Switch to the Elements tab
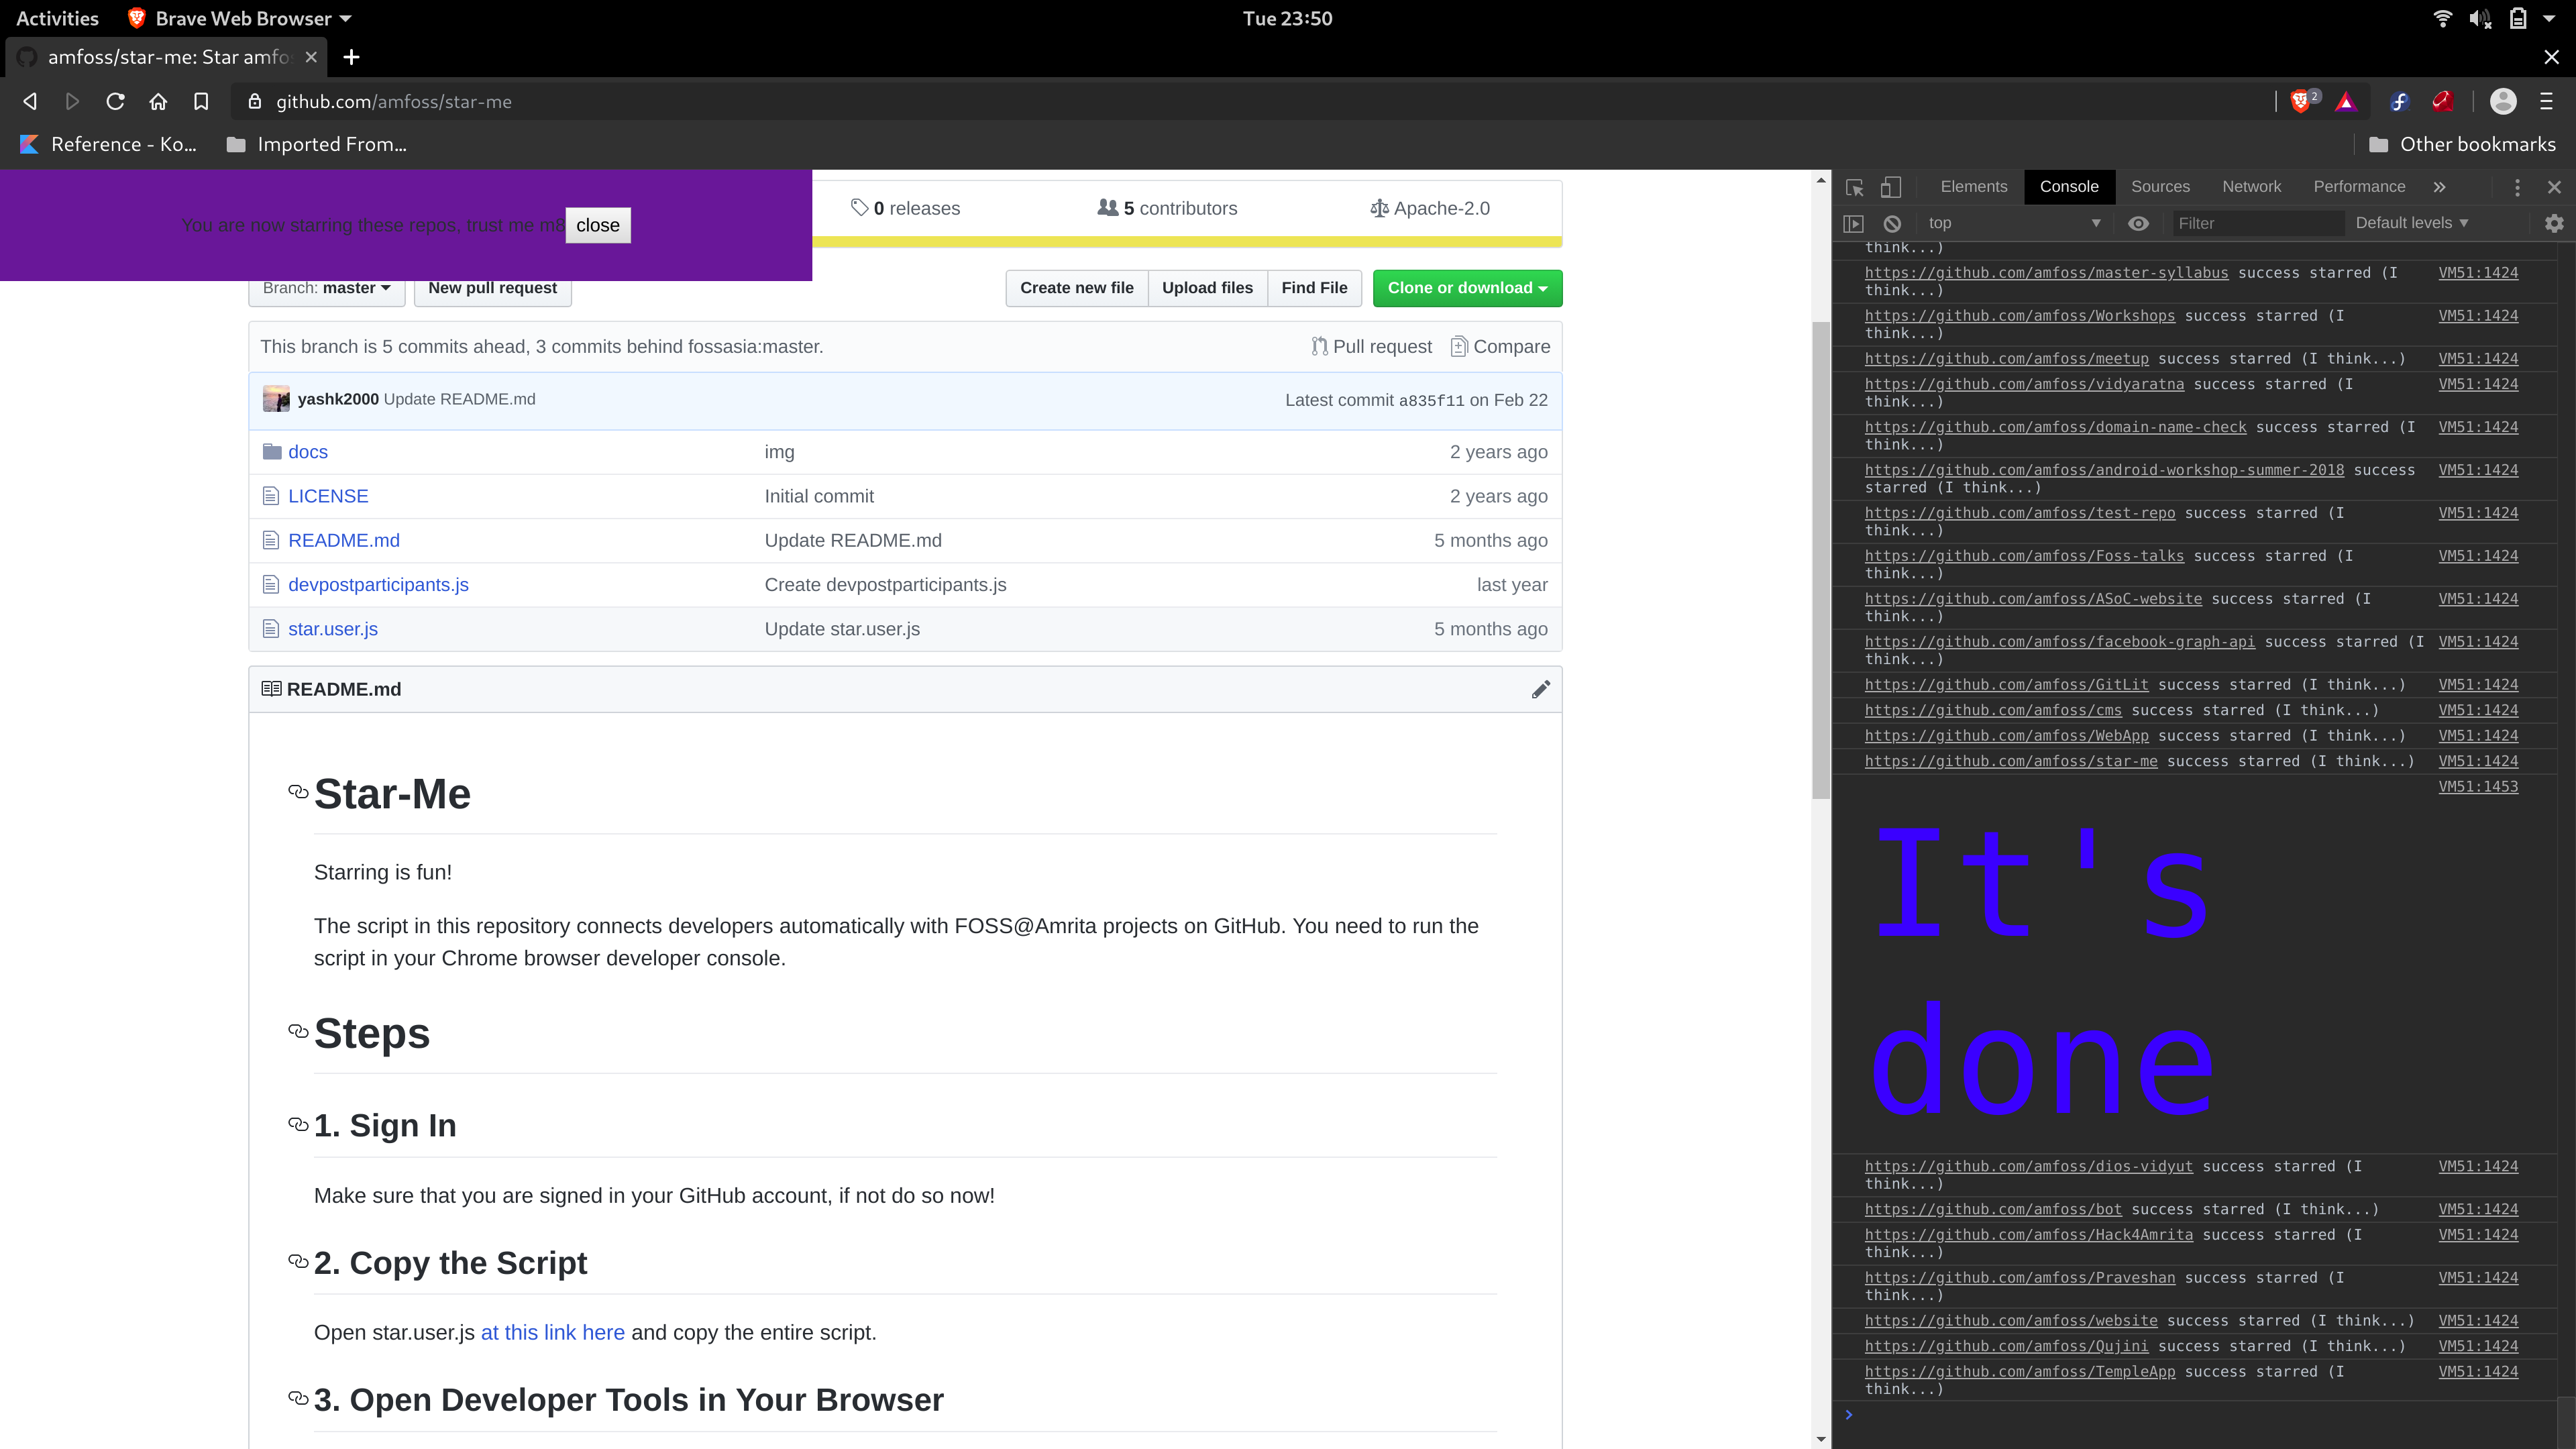Image resolution: width=2576 pixels, height=1449 pixels. point(1973,187)
